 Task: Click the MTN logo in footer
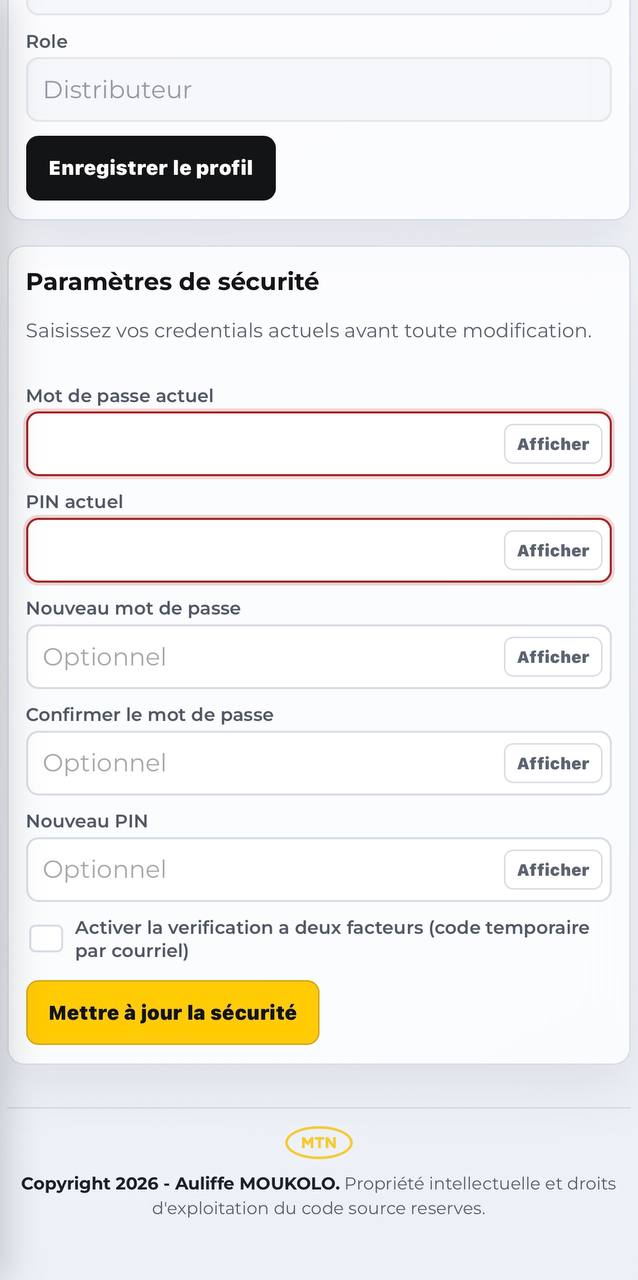click(x=319, y=1142)
